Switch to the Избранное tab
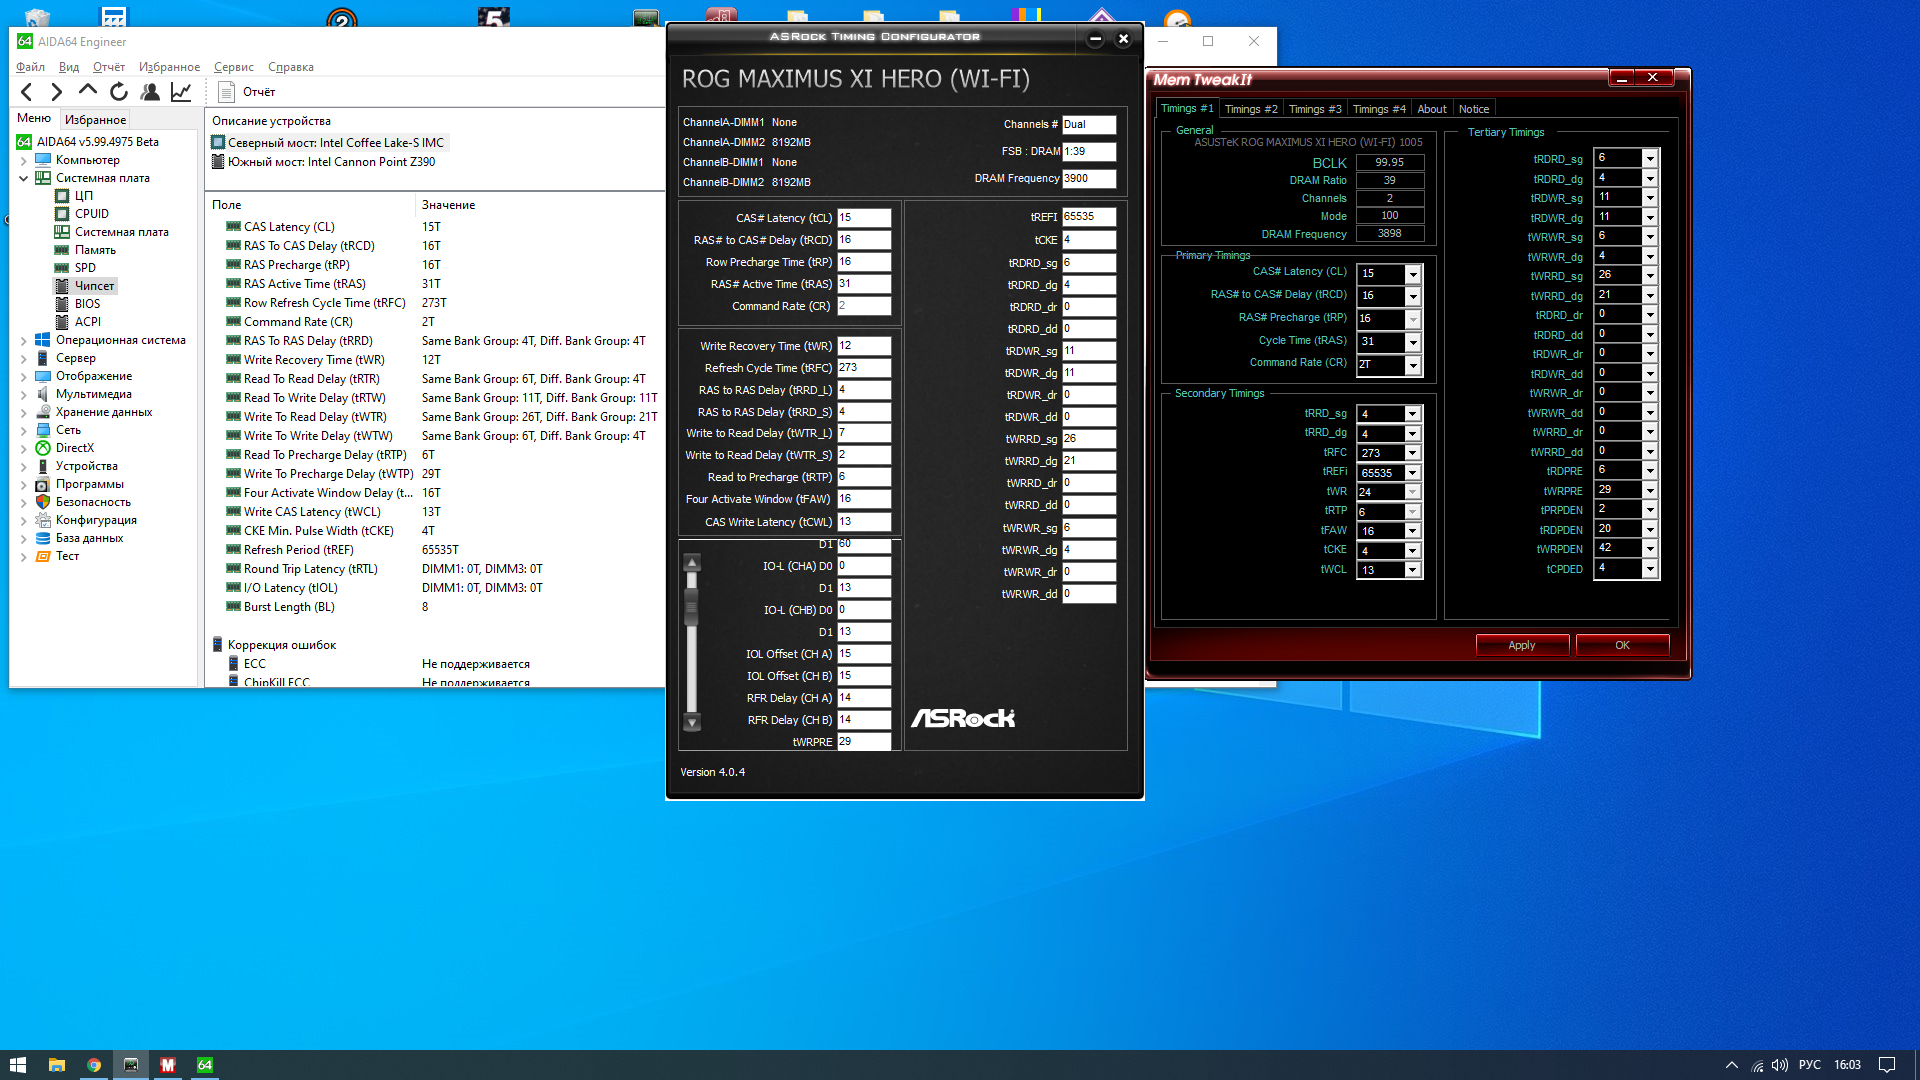This screenshot has width=1920, height=1080. click(95, 119)
